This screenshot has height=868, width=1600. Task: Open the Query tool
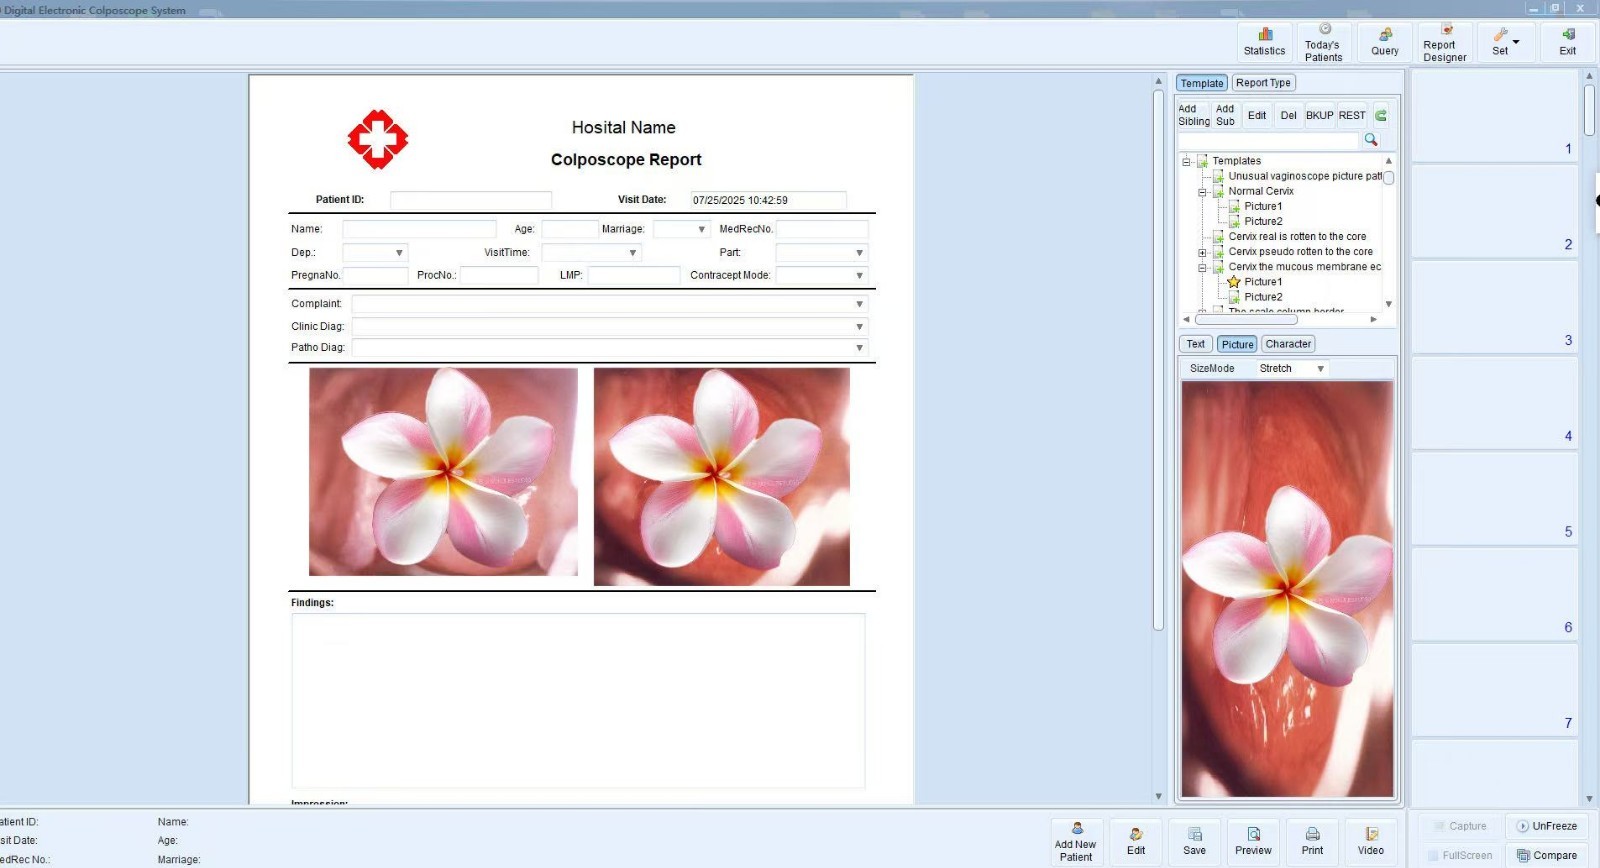(x=1385, y=42)
